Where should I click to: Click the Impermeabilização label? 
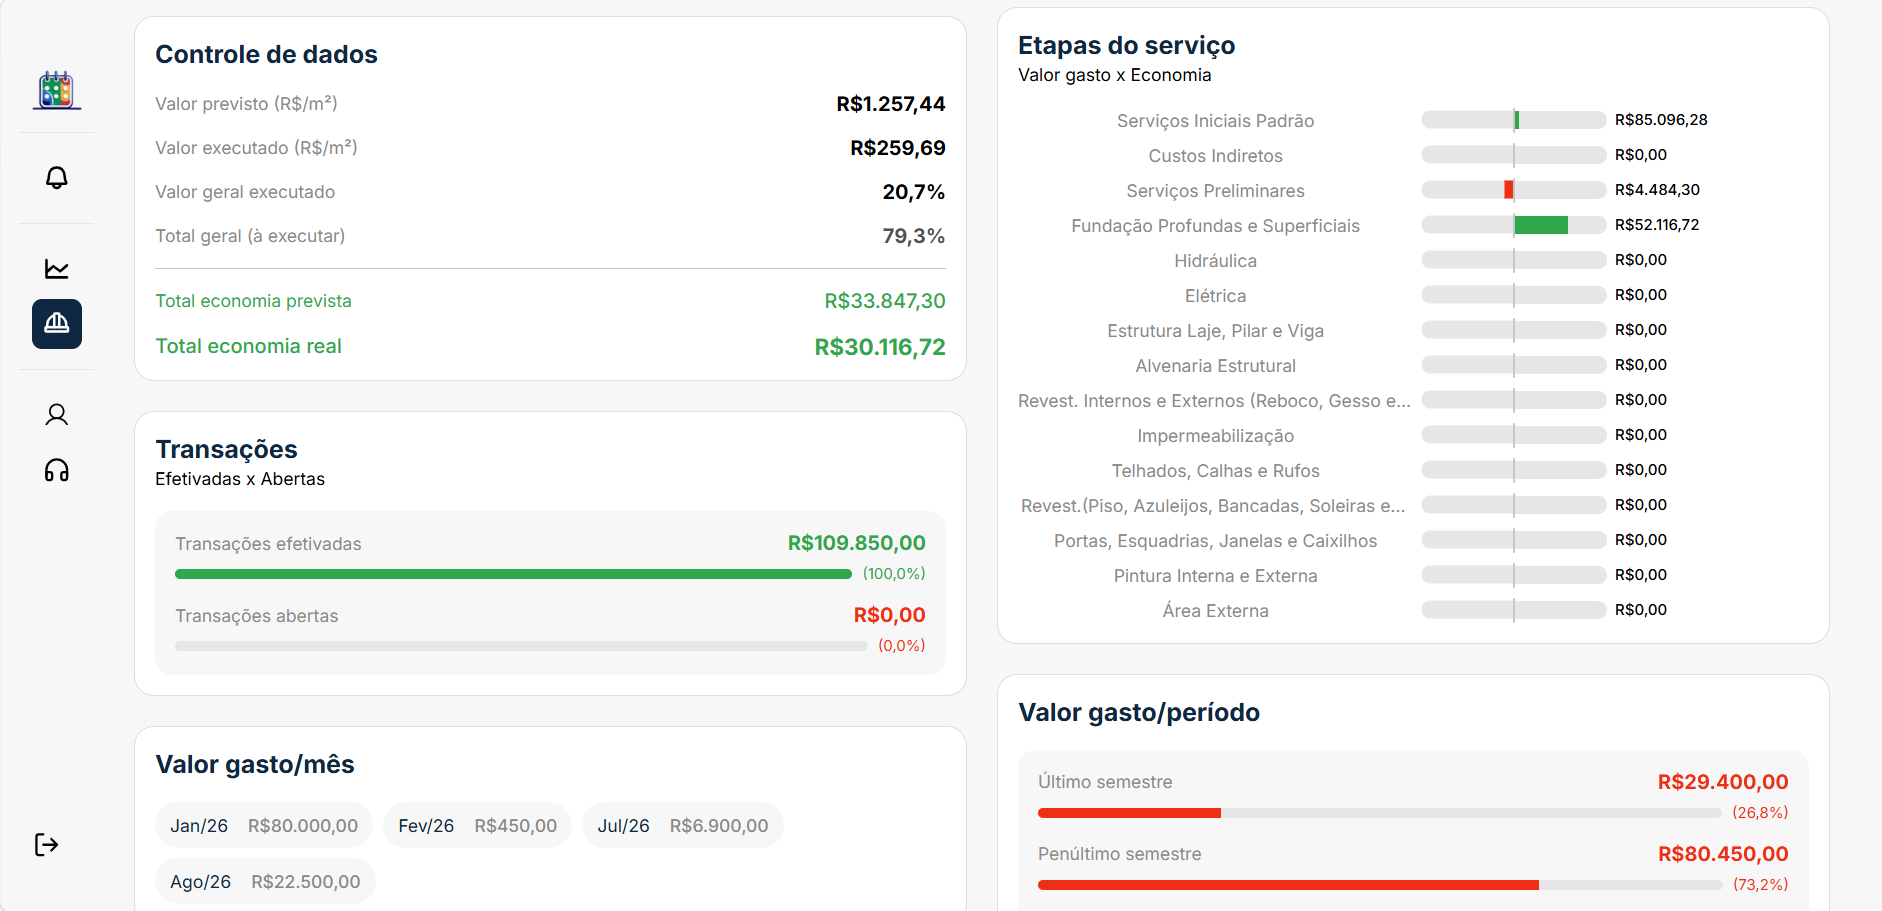[1215, 436]
